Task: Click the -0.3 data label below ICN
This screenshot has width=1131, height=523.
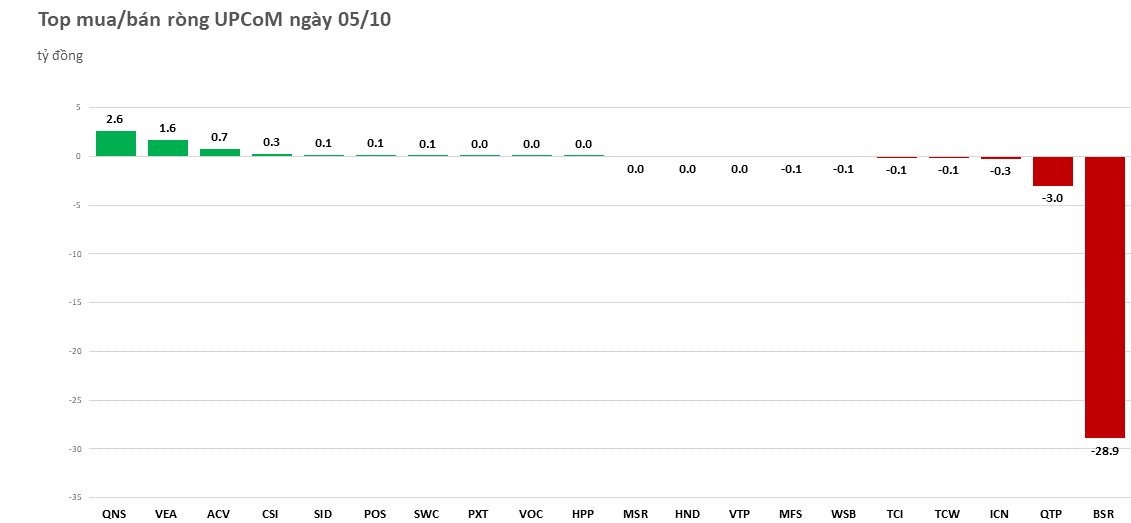Action: (1000, 170)
